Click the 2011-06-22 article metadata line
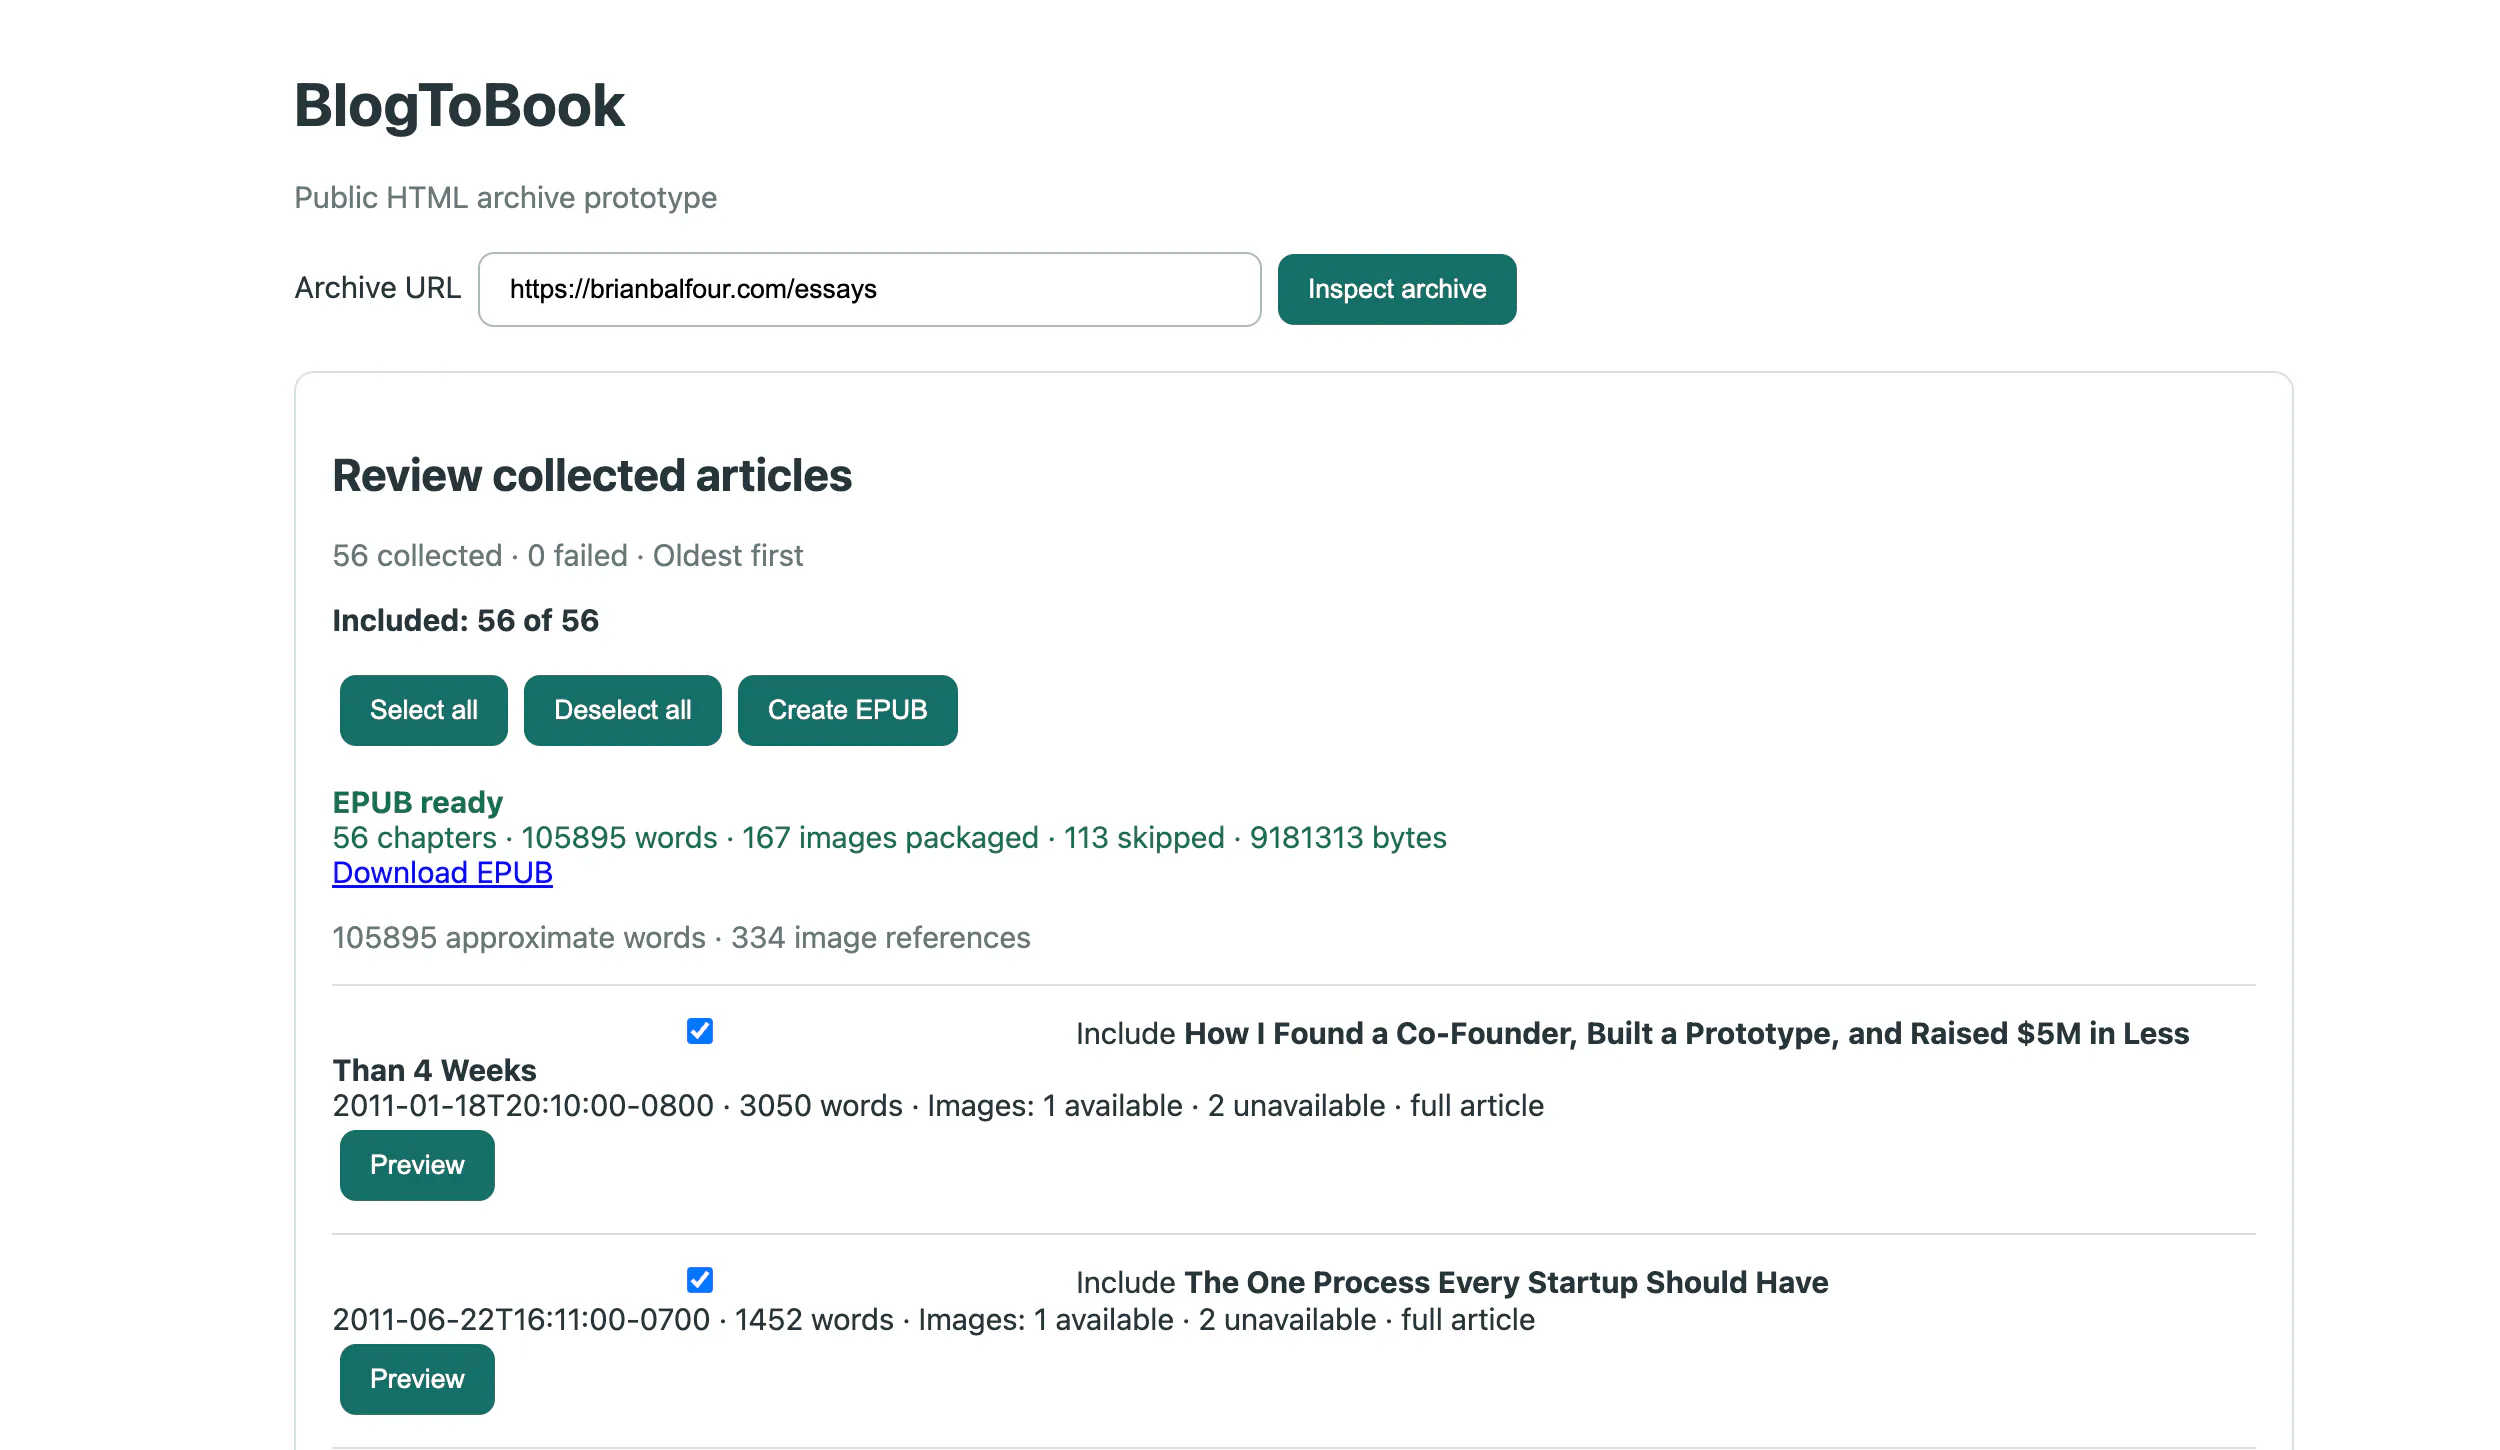 (x=934, y=1320)
